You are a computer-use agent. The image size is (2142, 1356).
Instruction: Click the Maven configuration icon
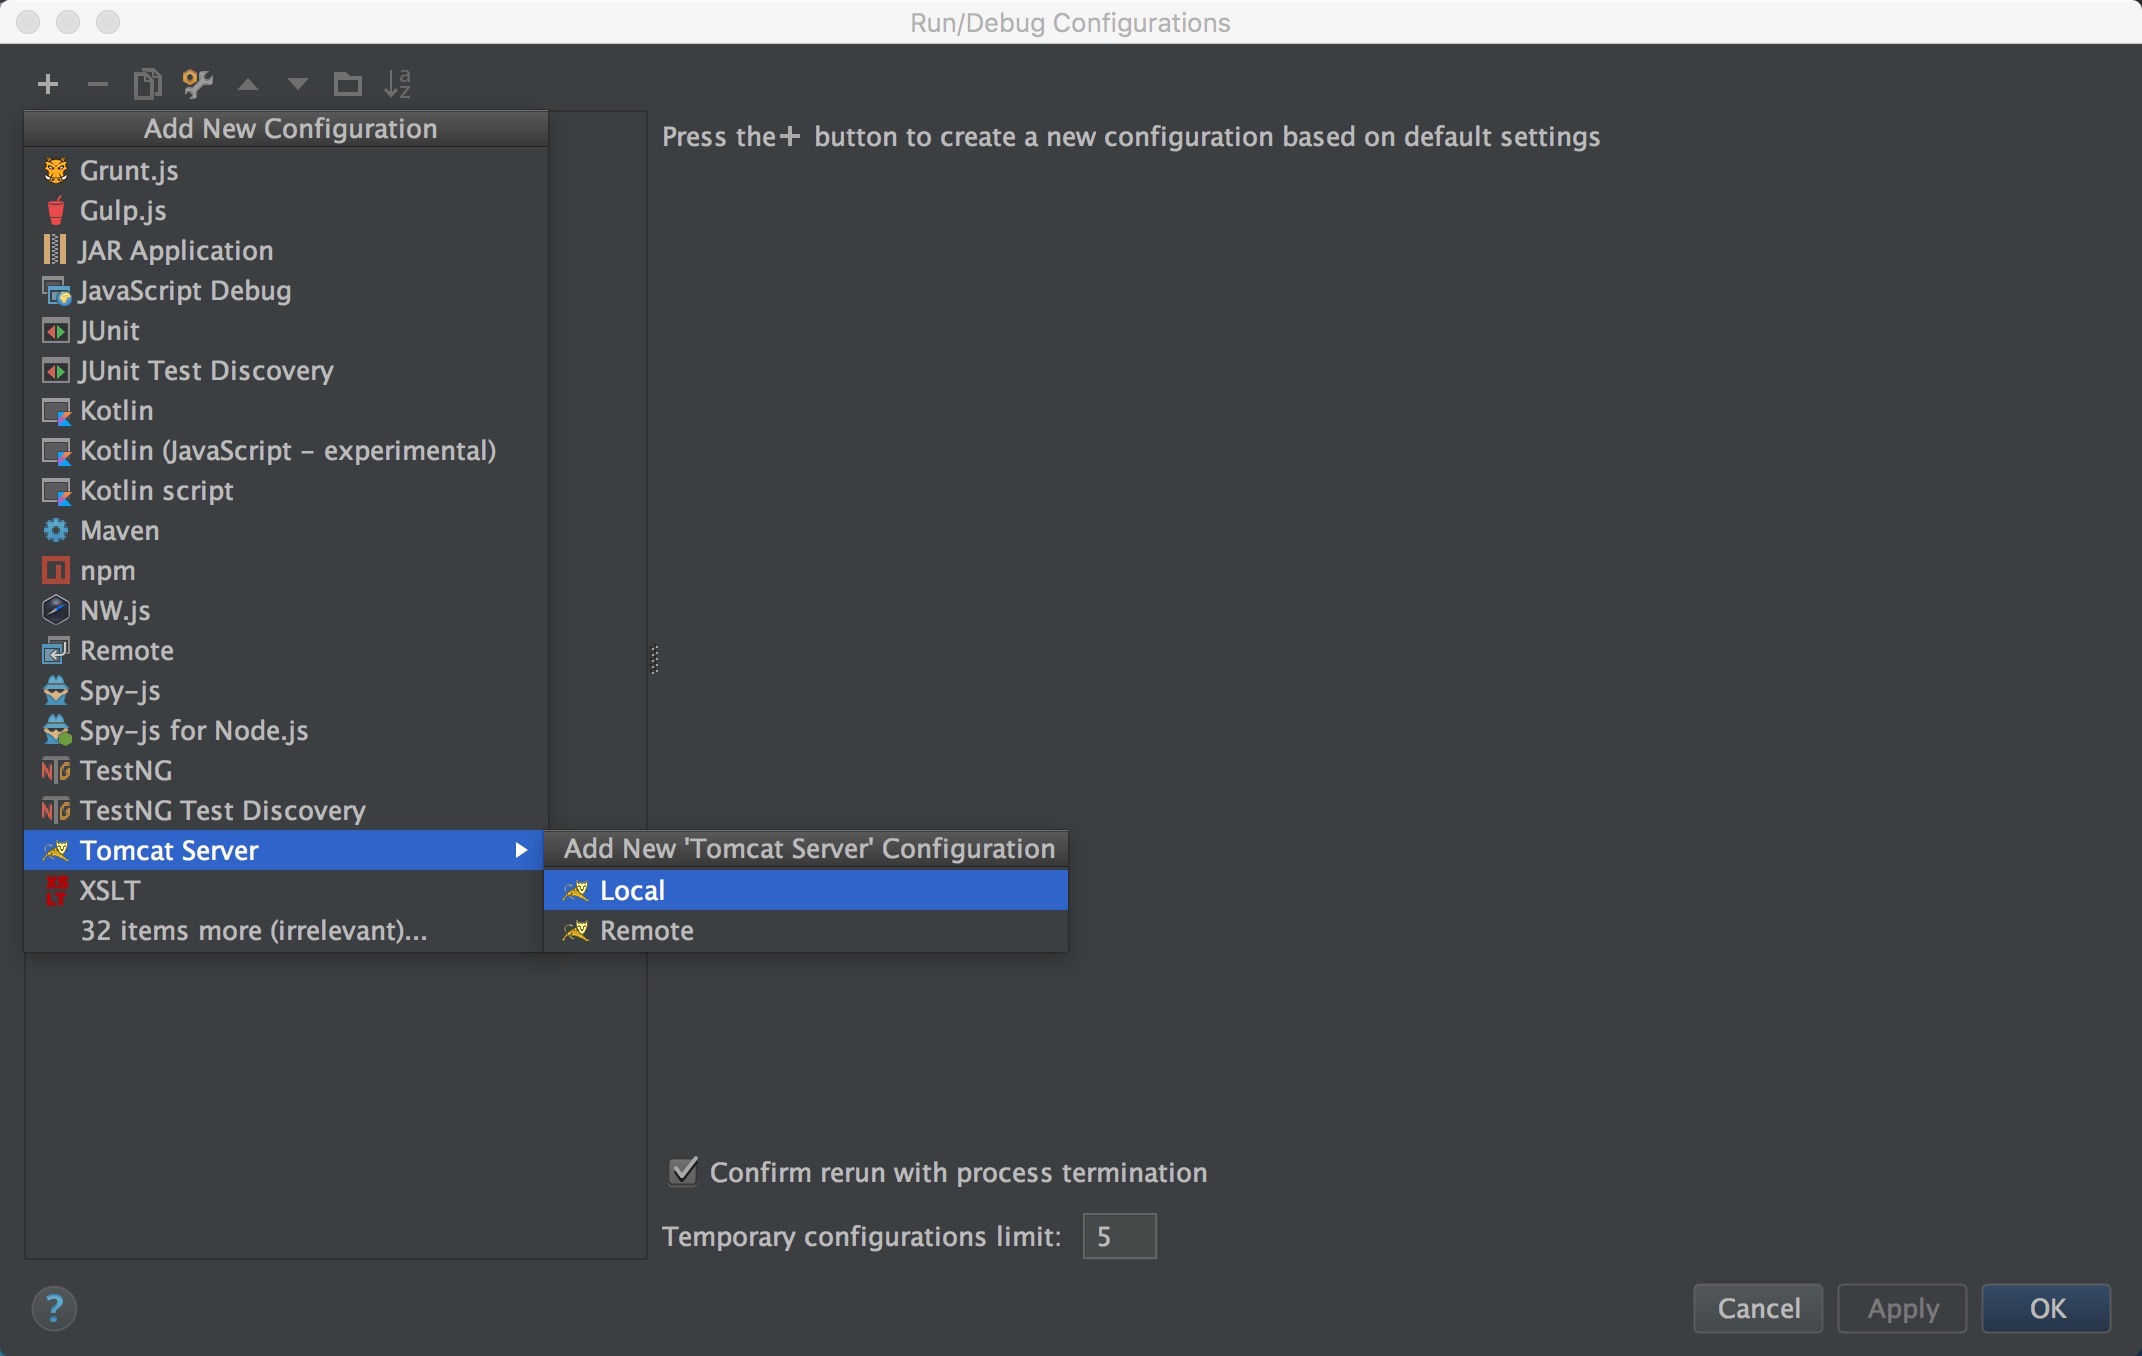pos(56,529)
